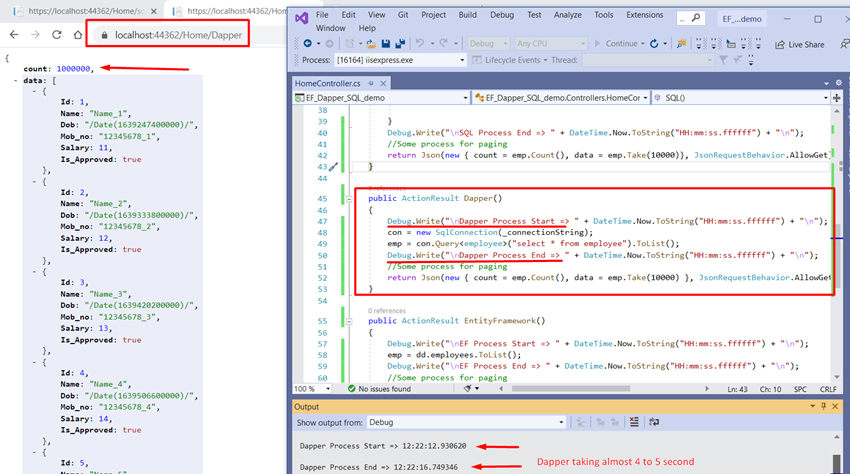The height and width of the screenshot is (474, 850).
Task: Open the Thread dropdown
Action: 648,60
